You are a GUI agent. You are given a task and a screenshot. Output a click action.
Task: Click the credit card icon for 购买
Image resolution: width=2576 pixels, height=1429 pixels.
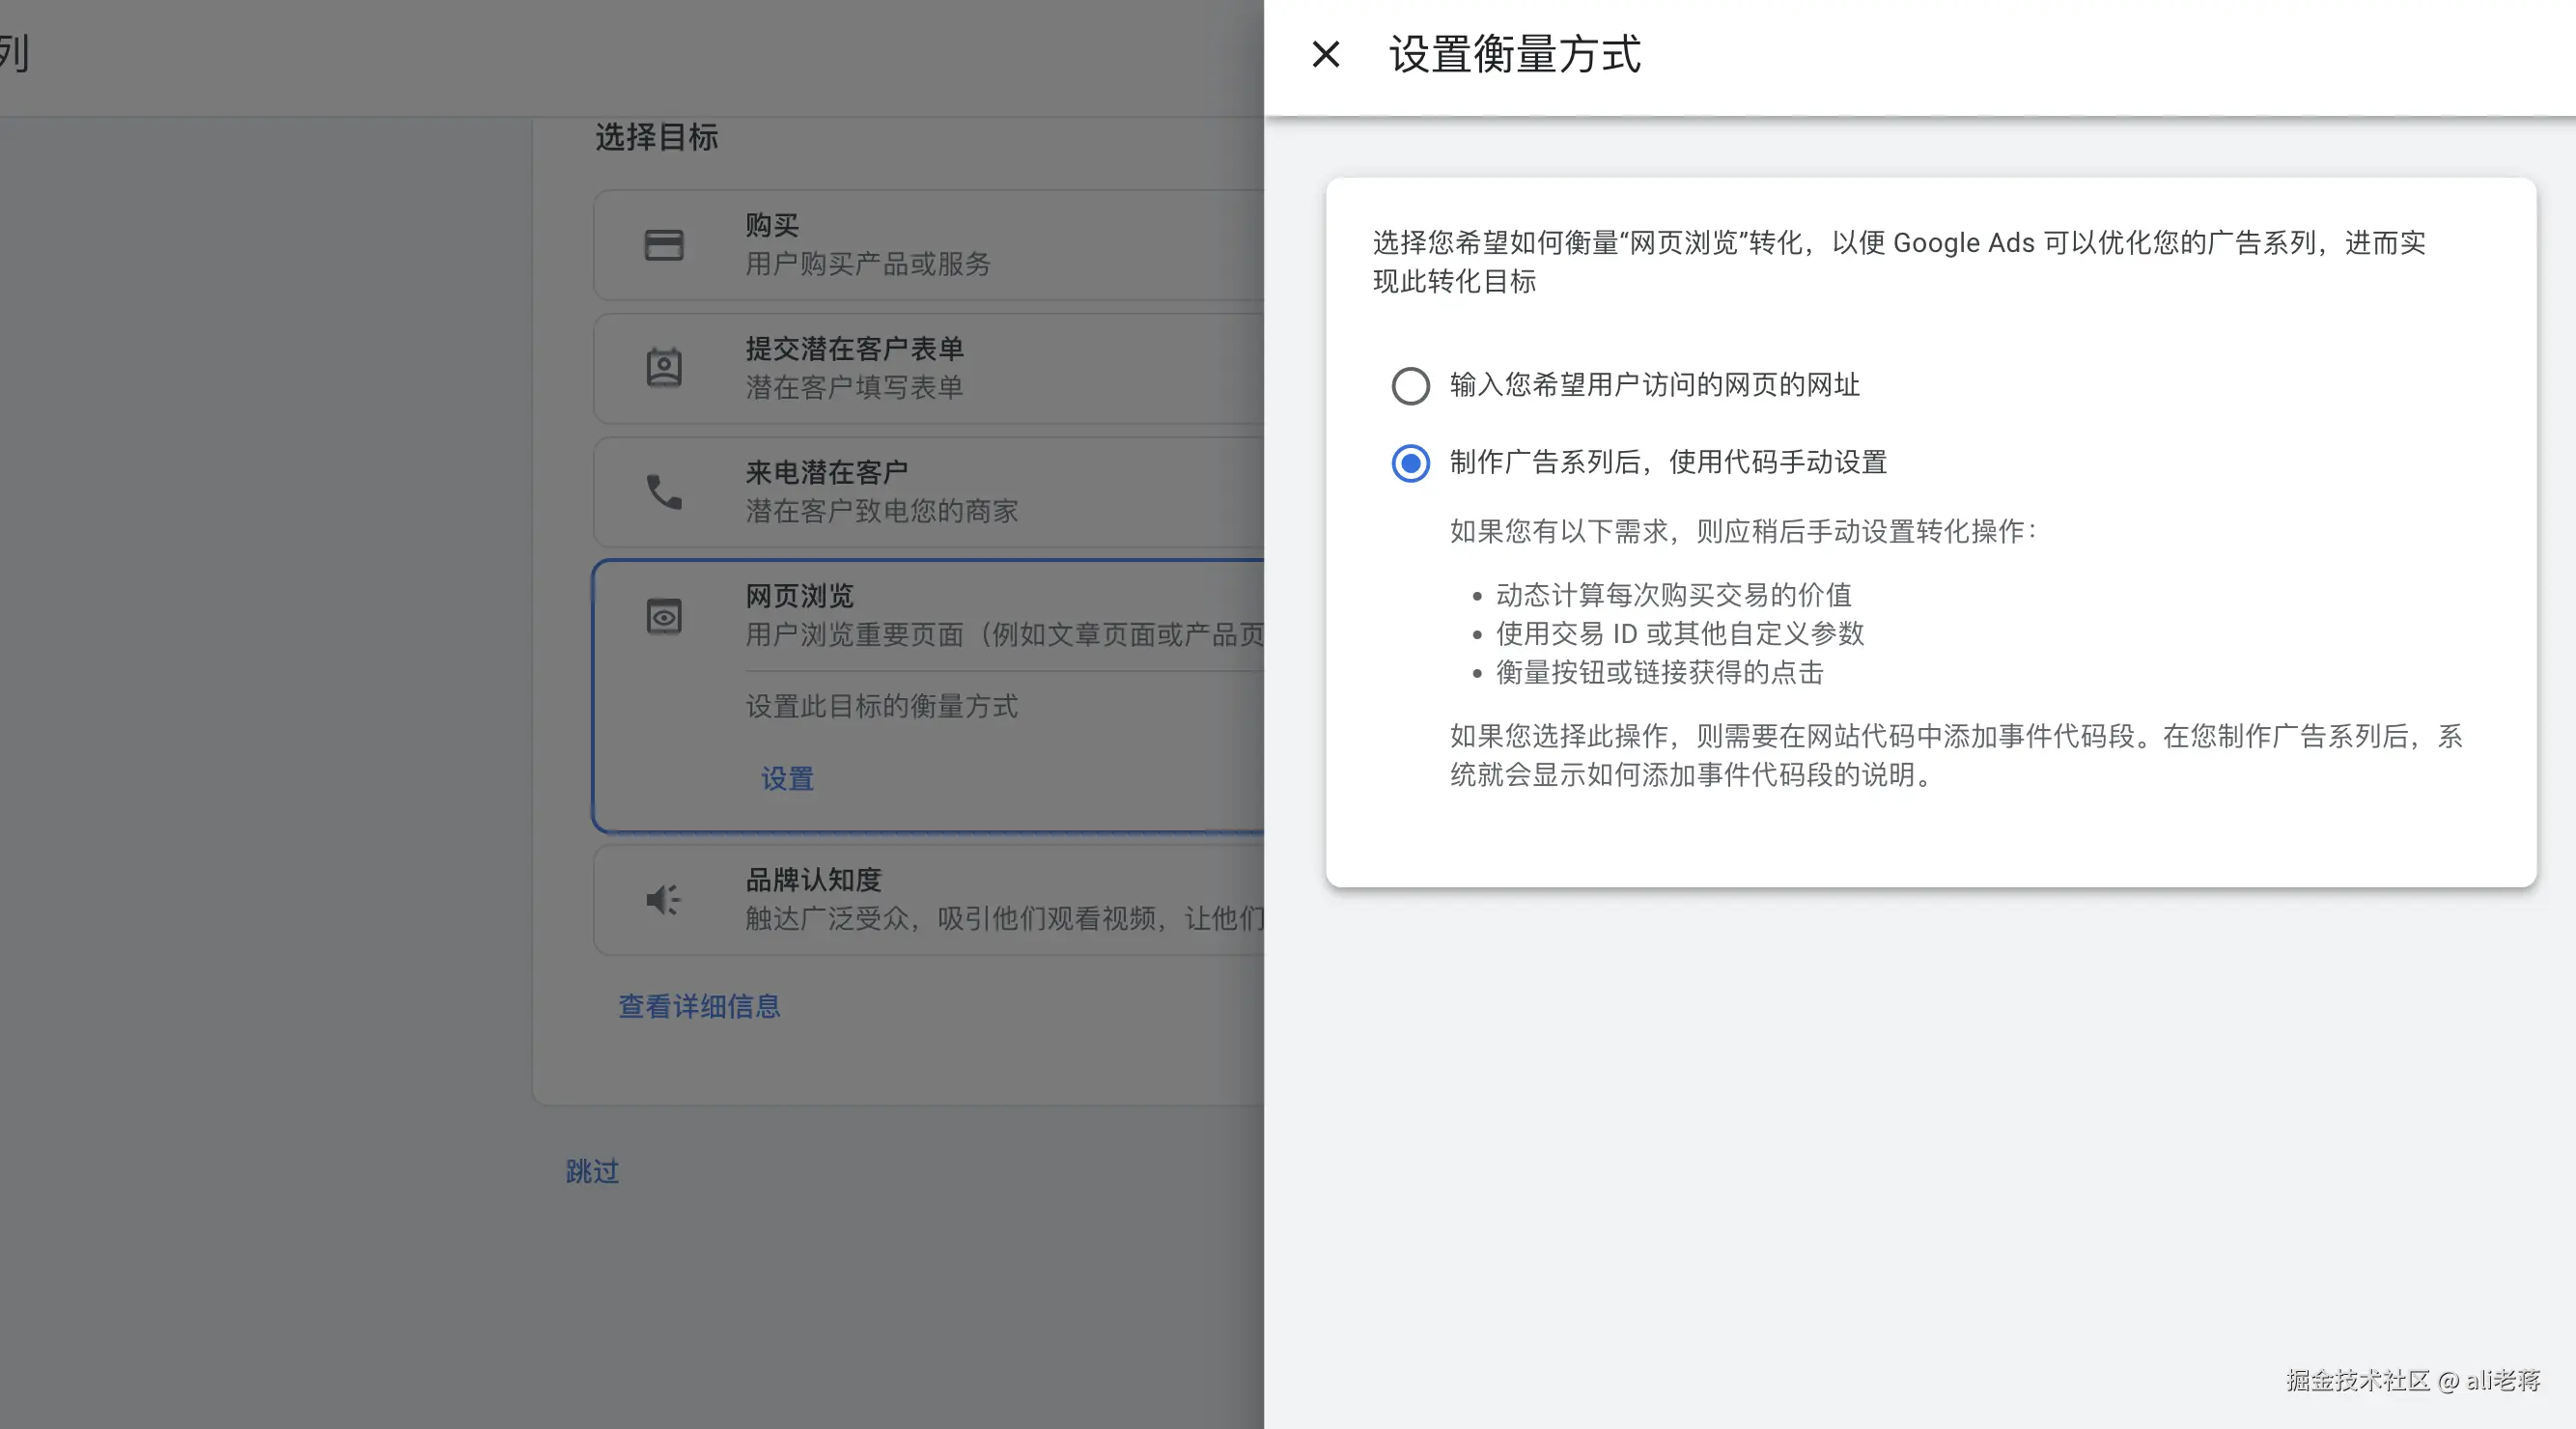click(x=663, y=245)
